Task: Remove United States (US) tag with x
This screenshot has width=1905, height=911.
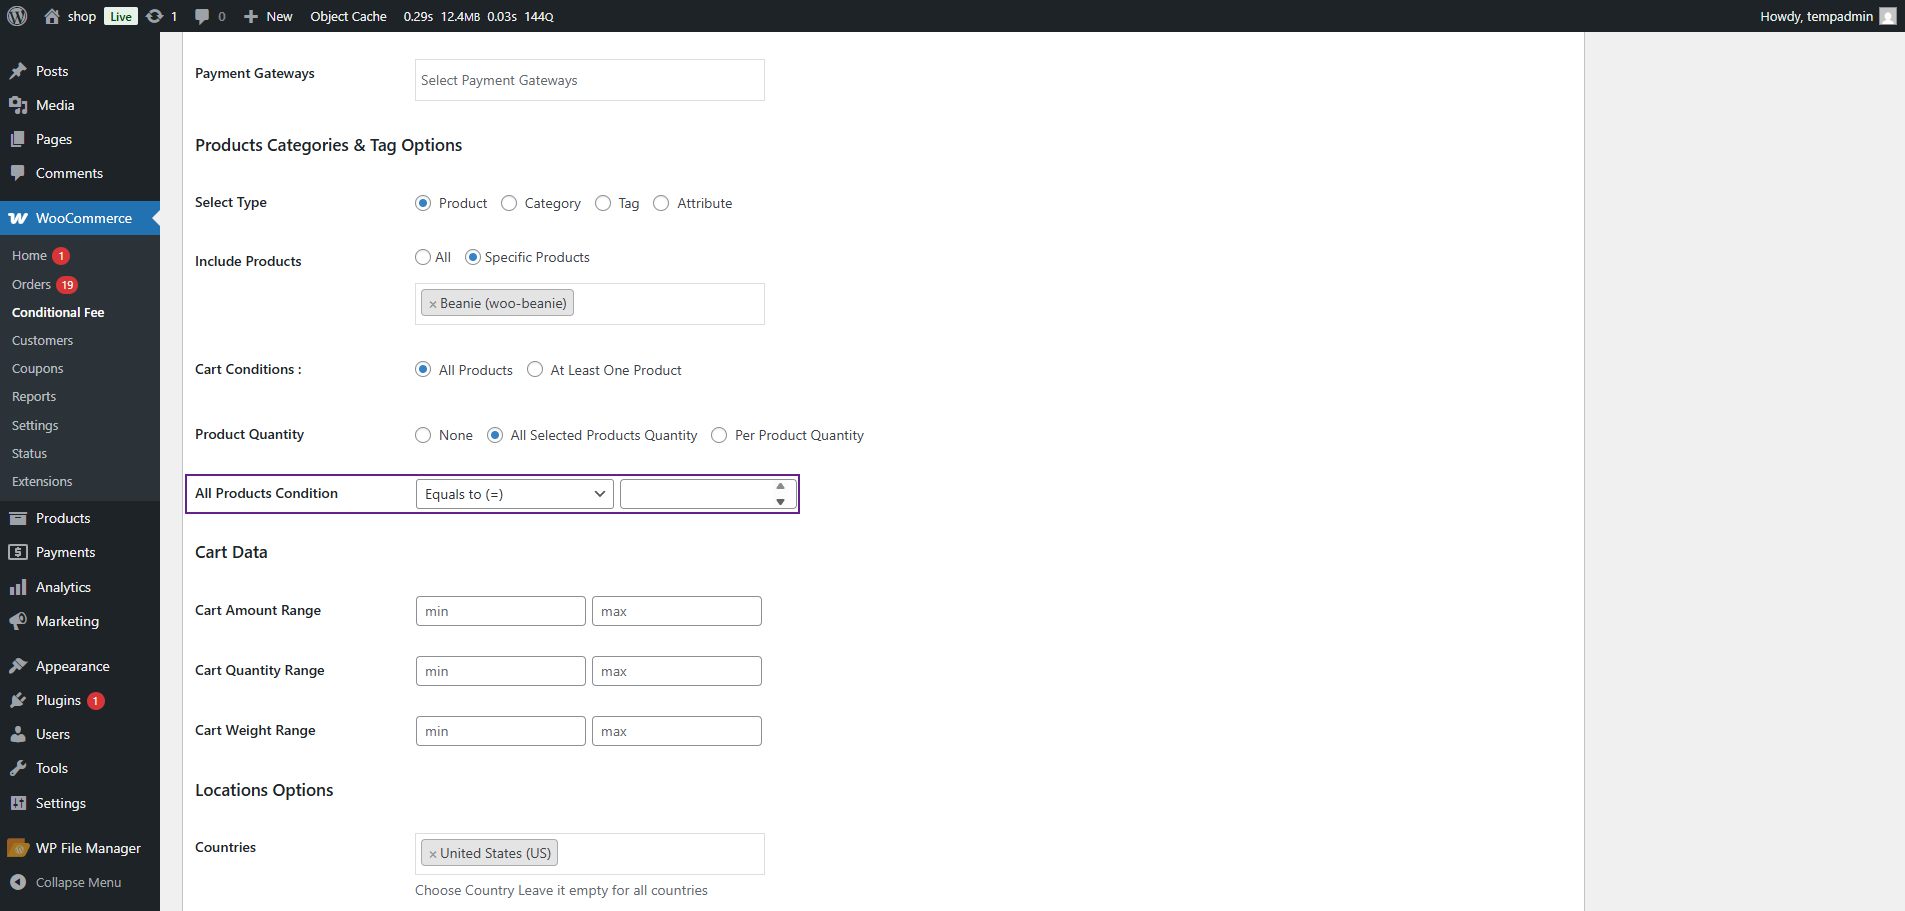Action: 433,854
